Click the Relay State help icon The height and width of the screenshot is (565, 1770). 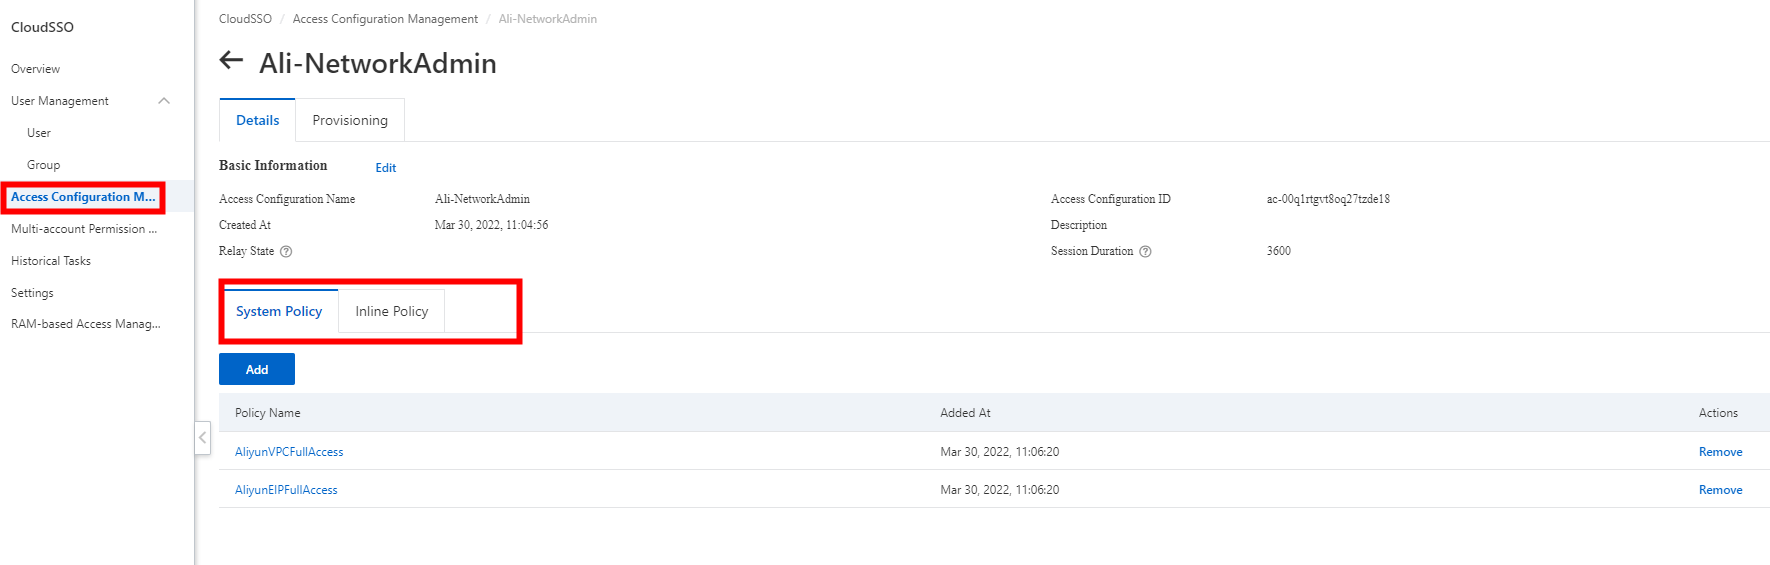pyautogui.click(x=286, y=251)
